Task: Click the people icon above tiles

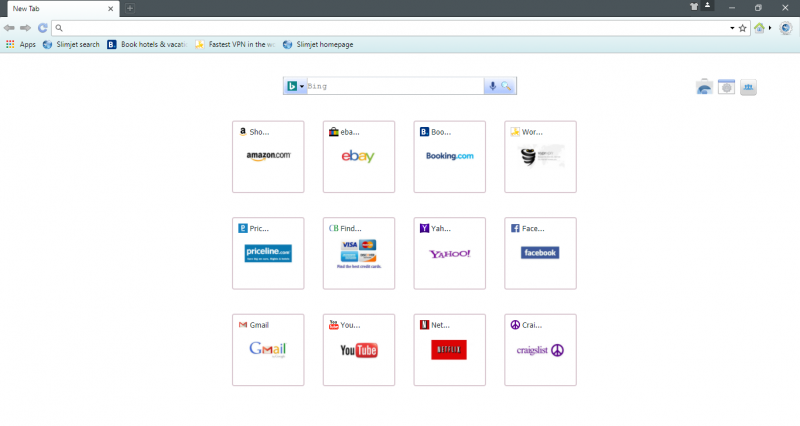Action: point(748,87)
